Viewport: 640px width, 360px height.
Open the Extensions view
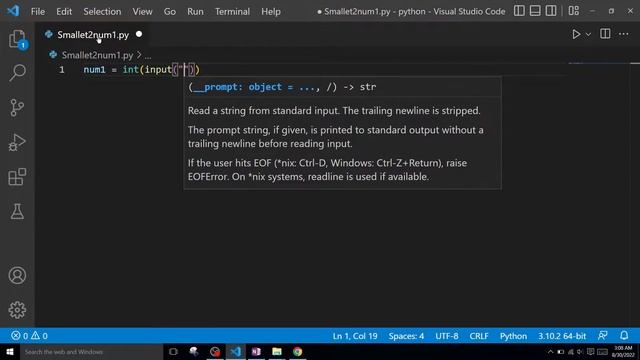[17, 177]
